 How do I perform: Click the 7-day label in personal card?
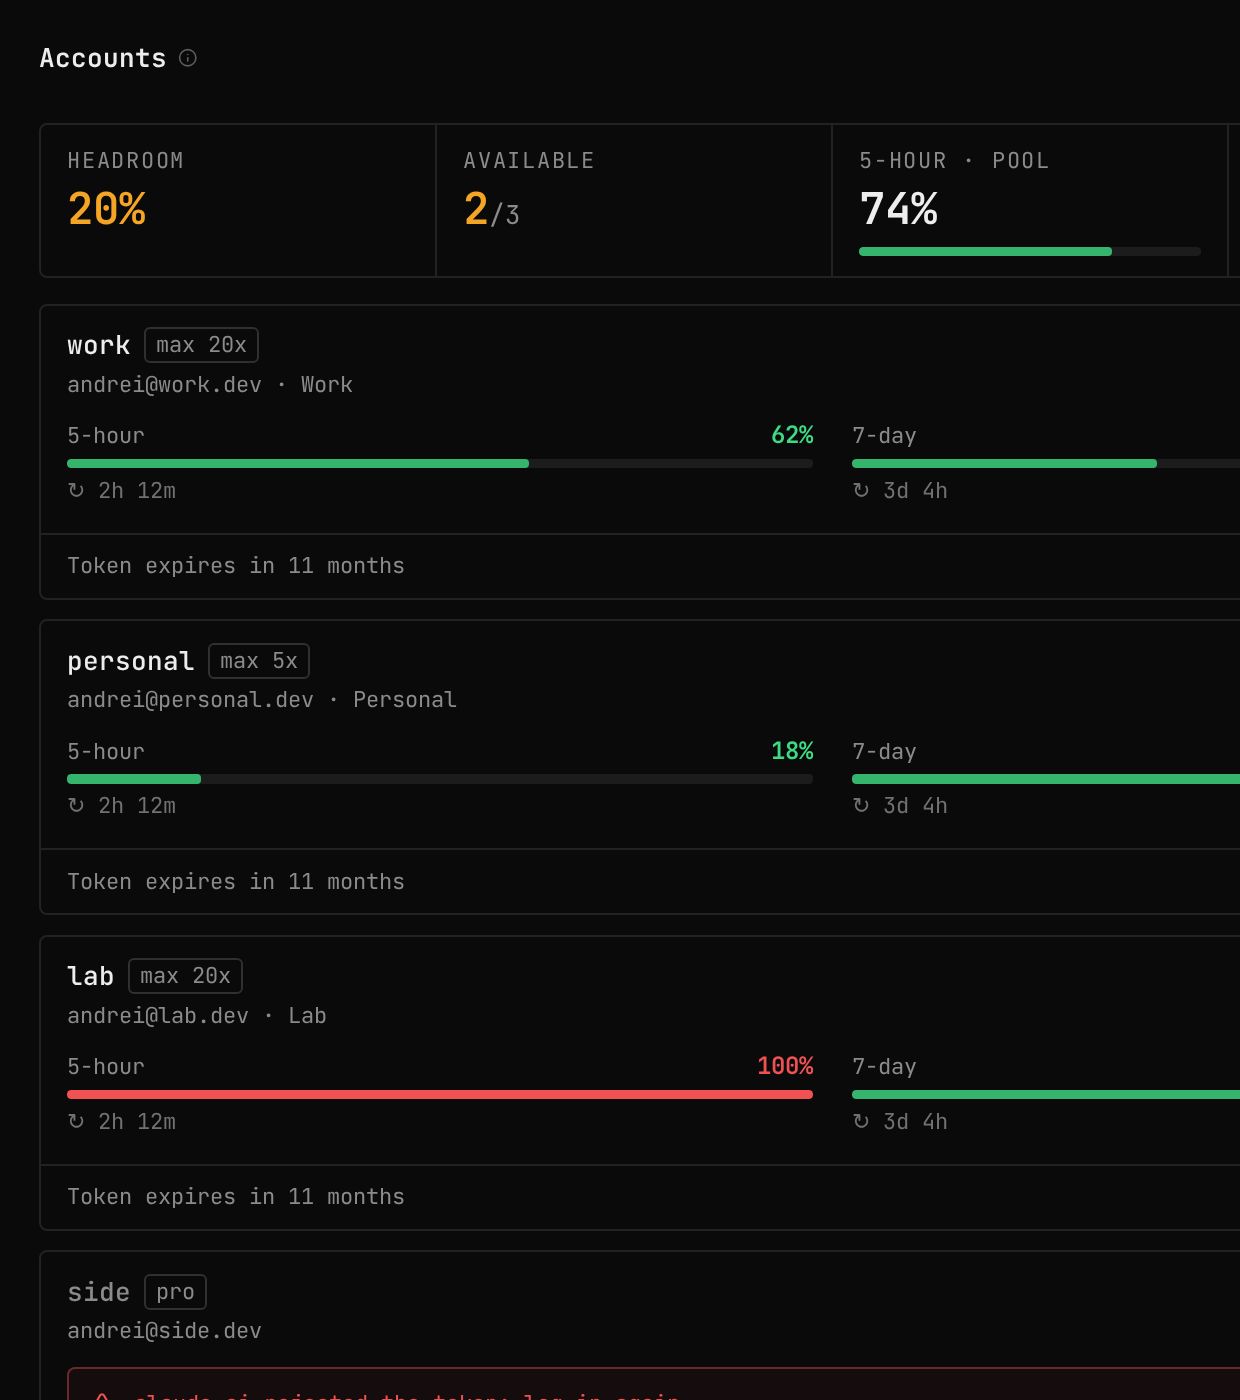click(x=884, y=752)
